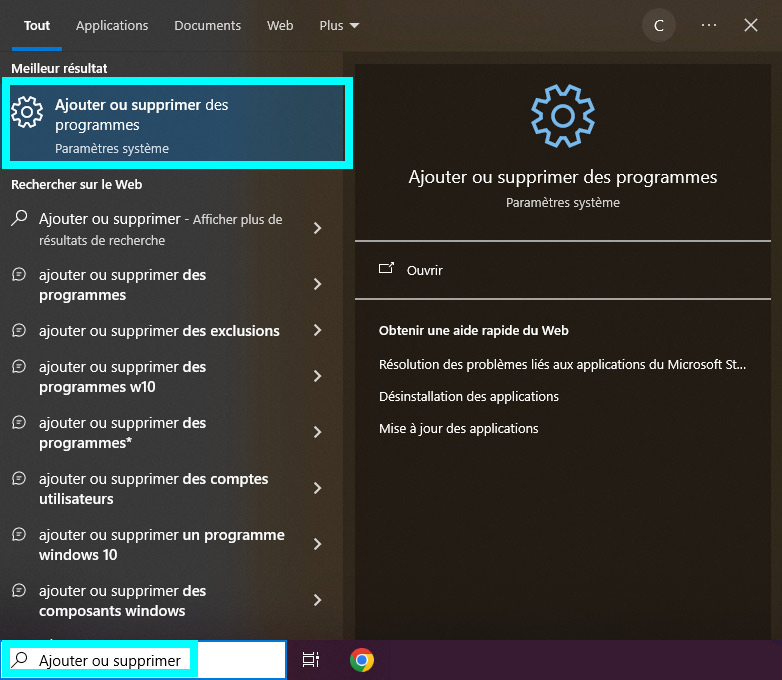
Task: Click the user account avatar C
Action: point(658,26)
